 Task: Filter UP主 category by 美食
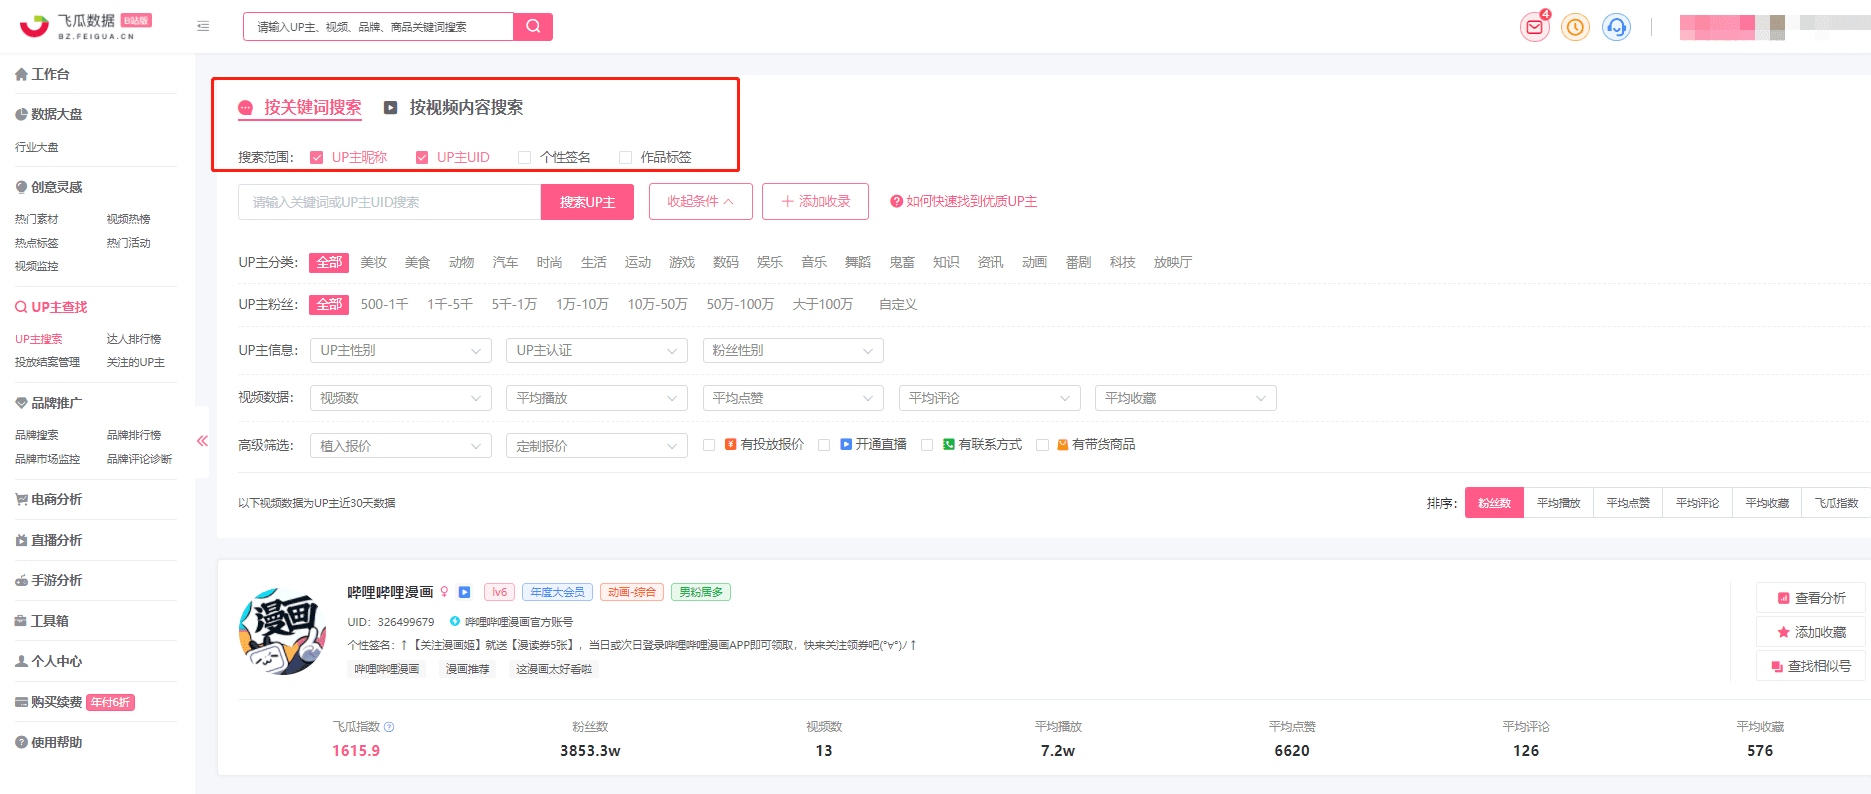pos(417,262)
